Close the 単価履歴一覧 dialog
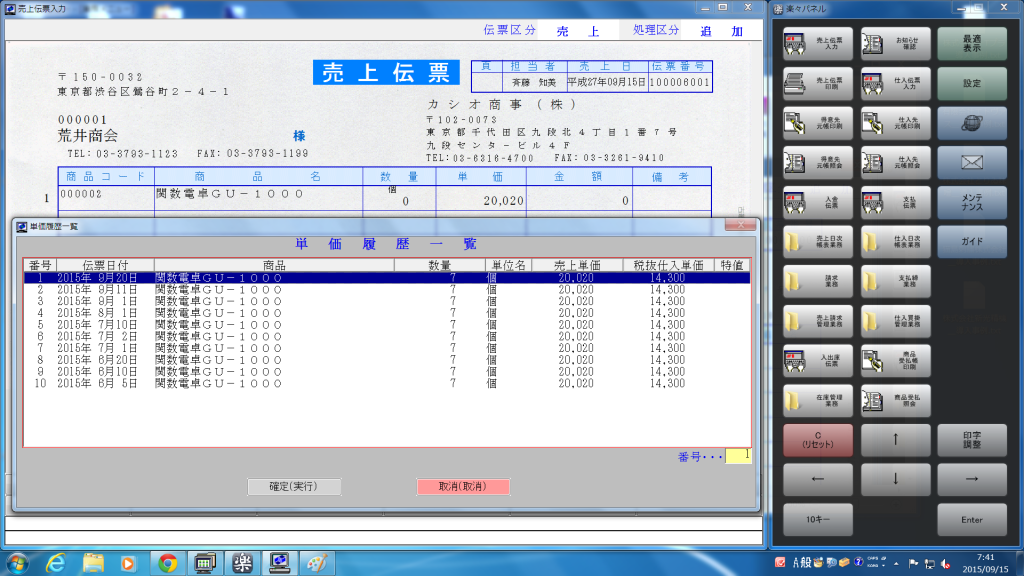The image size is (1024, 576). point(741,225)
